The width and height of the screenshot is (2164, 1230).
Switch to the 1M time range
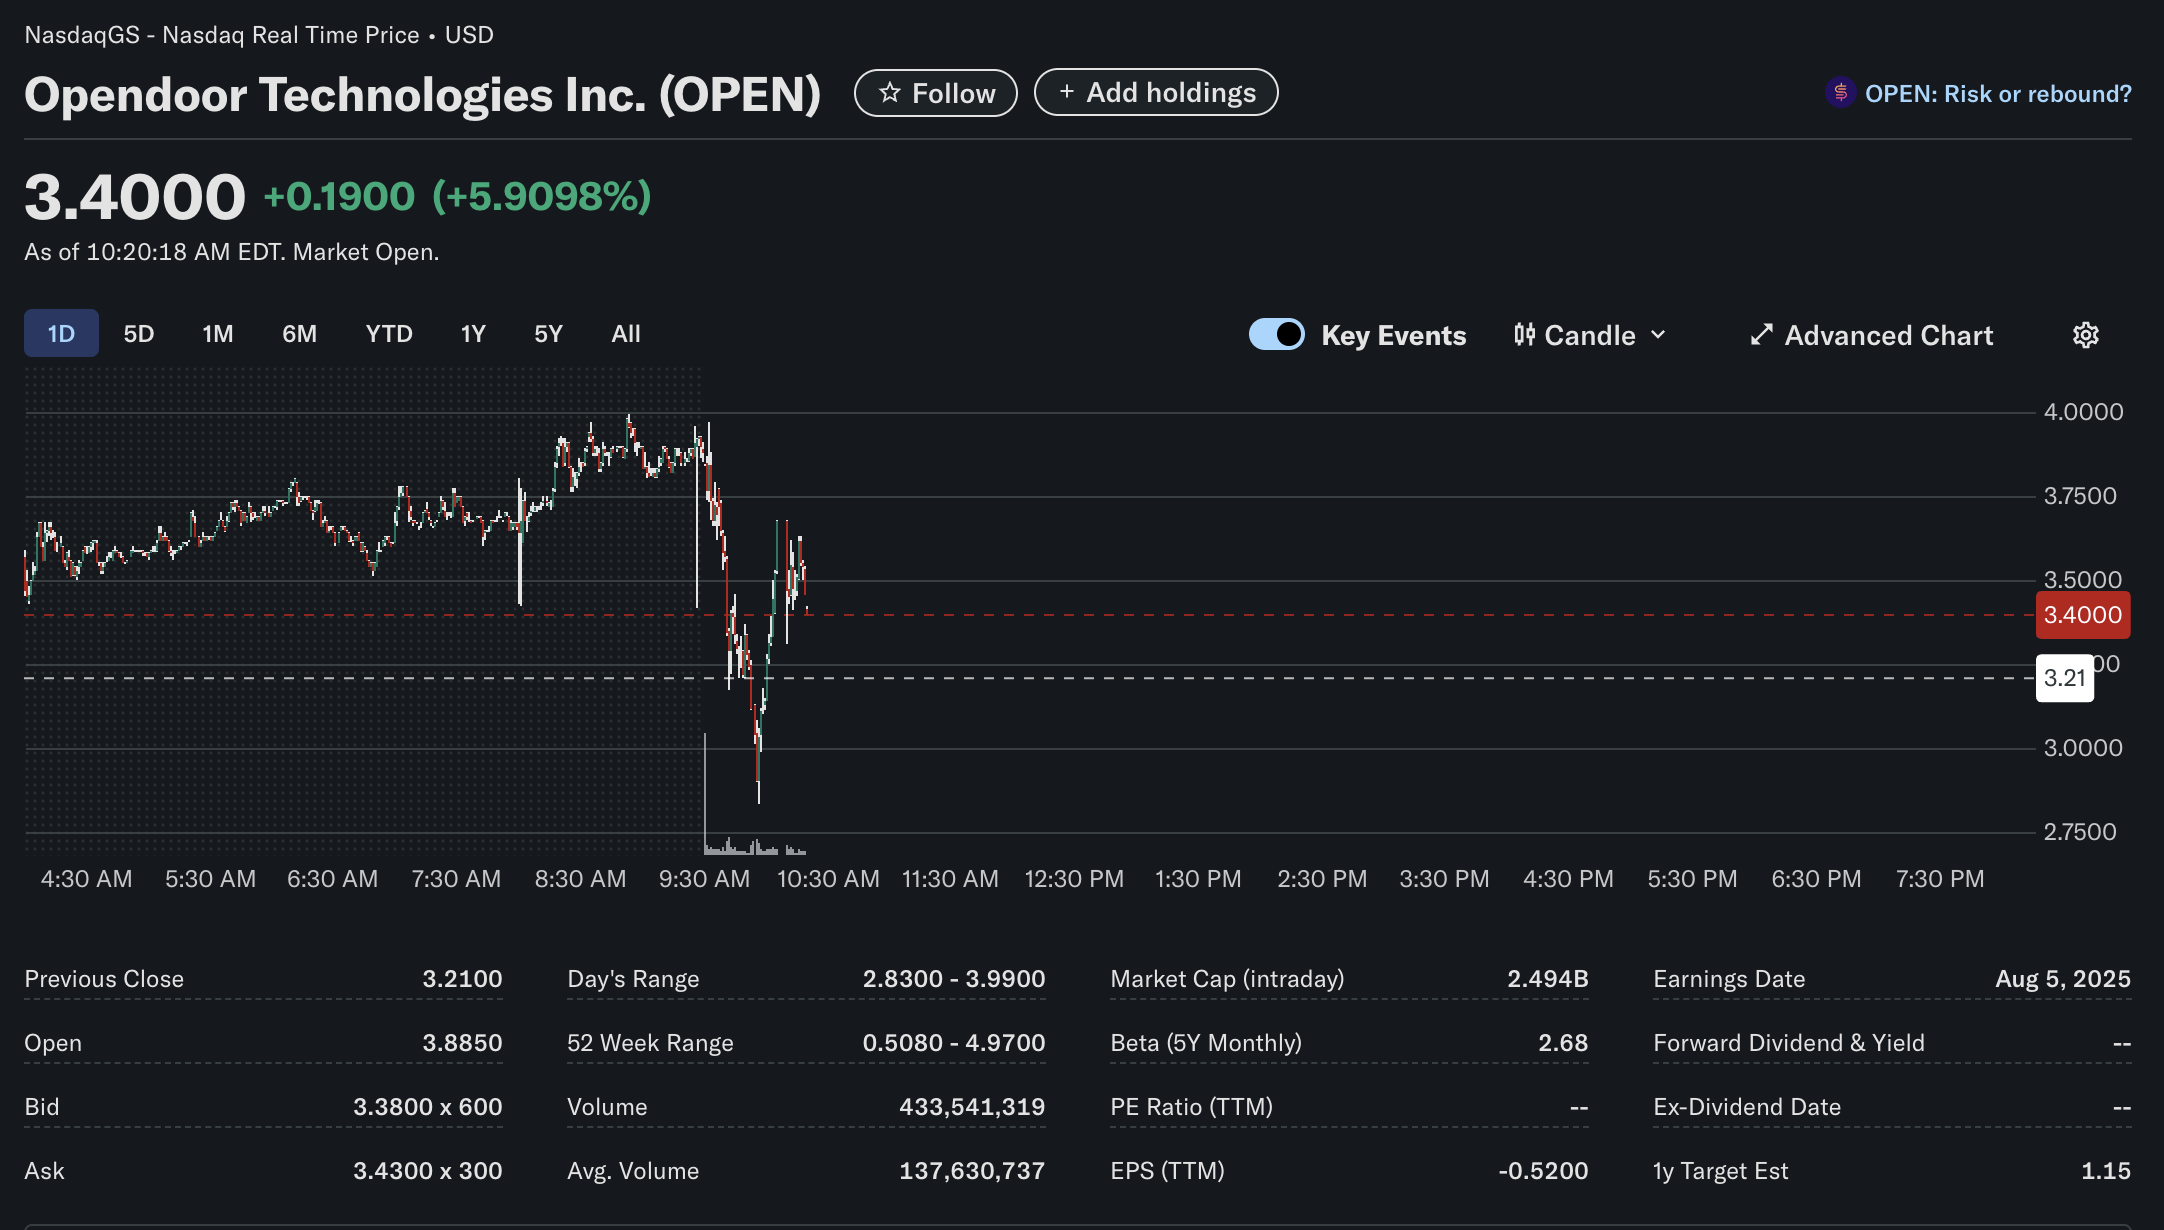point(217,333)
